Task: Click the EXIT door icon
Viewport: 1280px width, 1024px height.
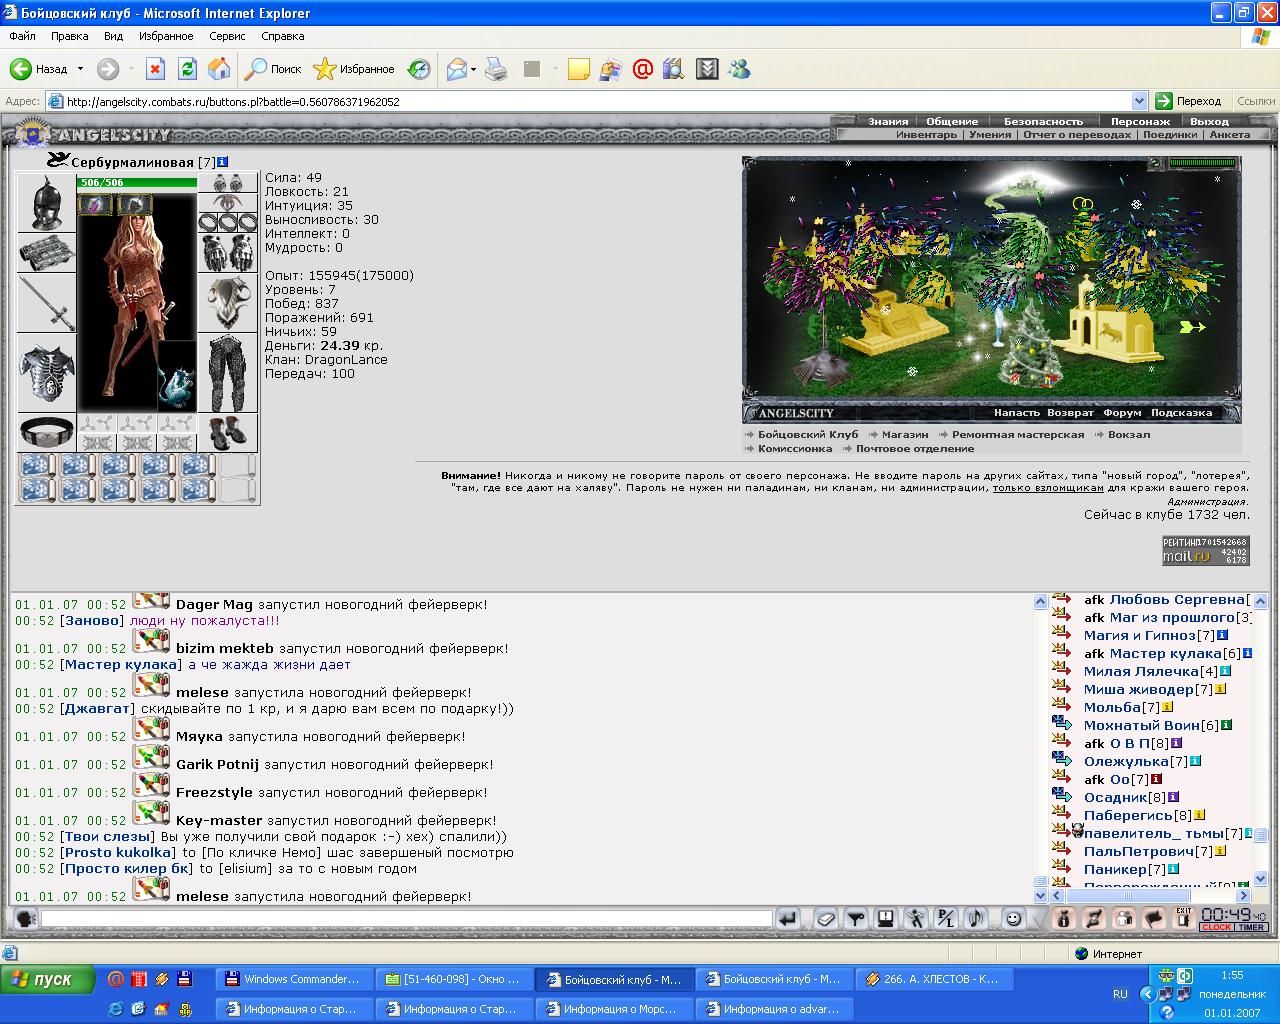Action: click(x=1183, y=918)
